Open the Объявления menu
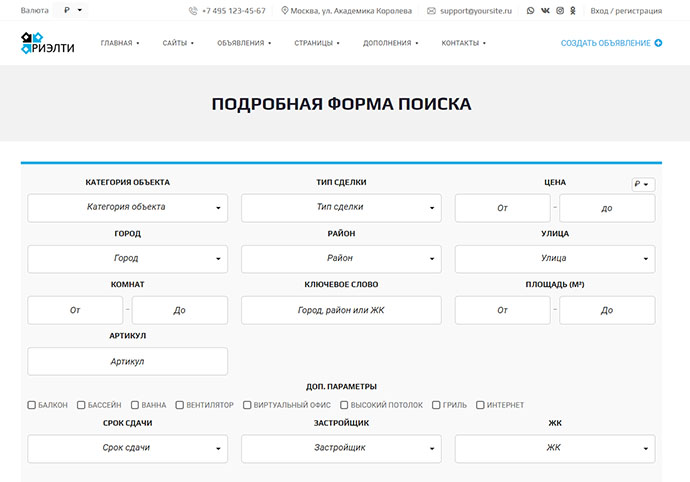The image size is (690, 482). 243,43
